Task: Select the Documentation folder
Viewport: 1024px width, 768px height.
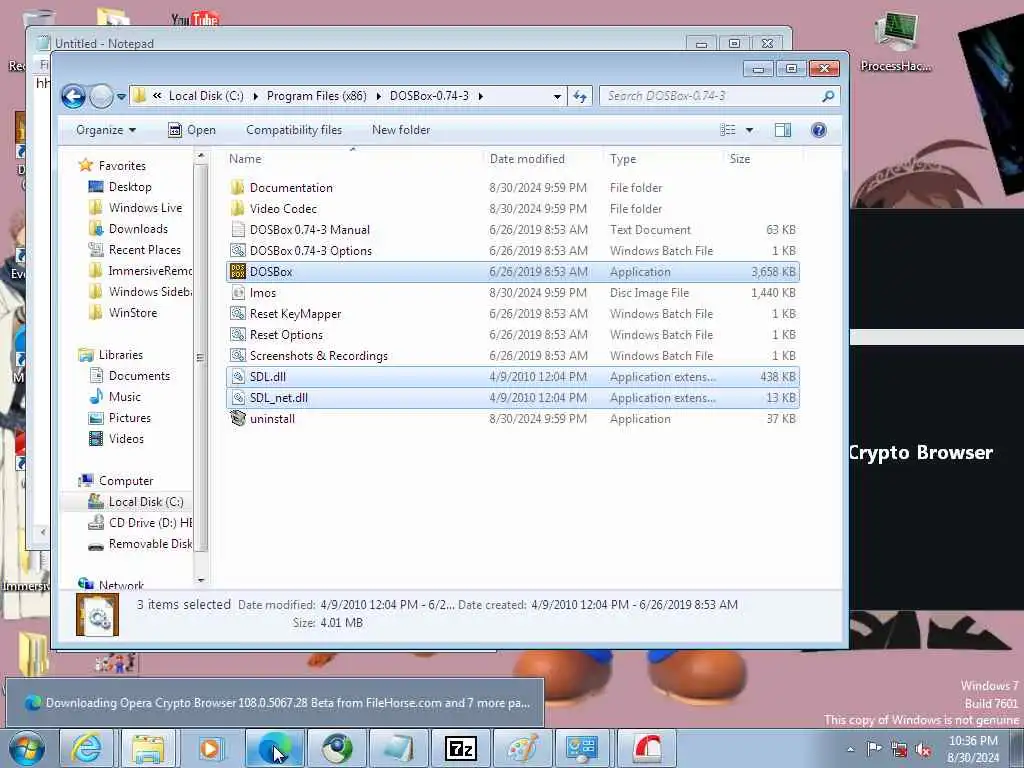Action: pos(513,188)
